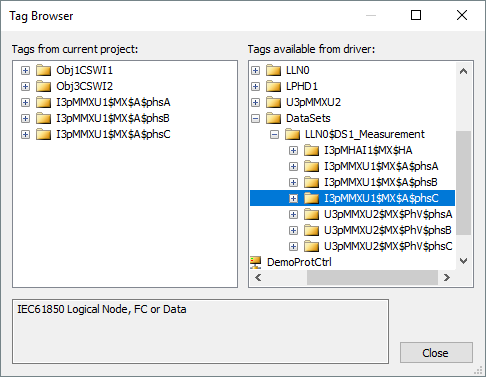Click the Close button

pos(436,353)
